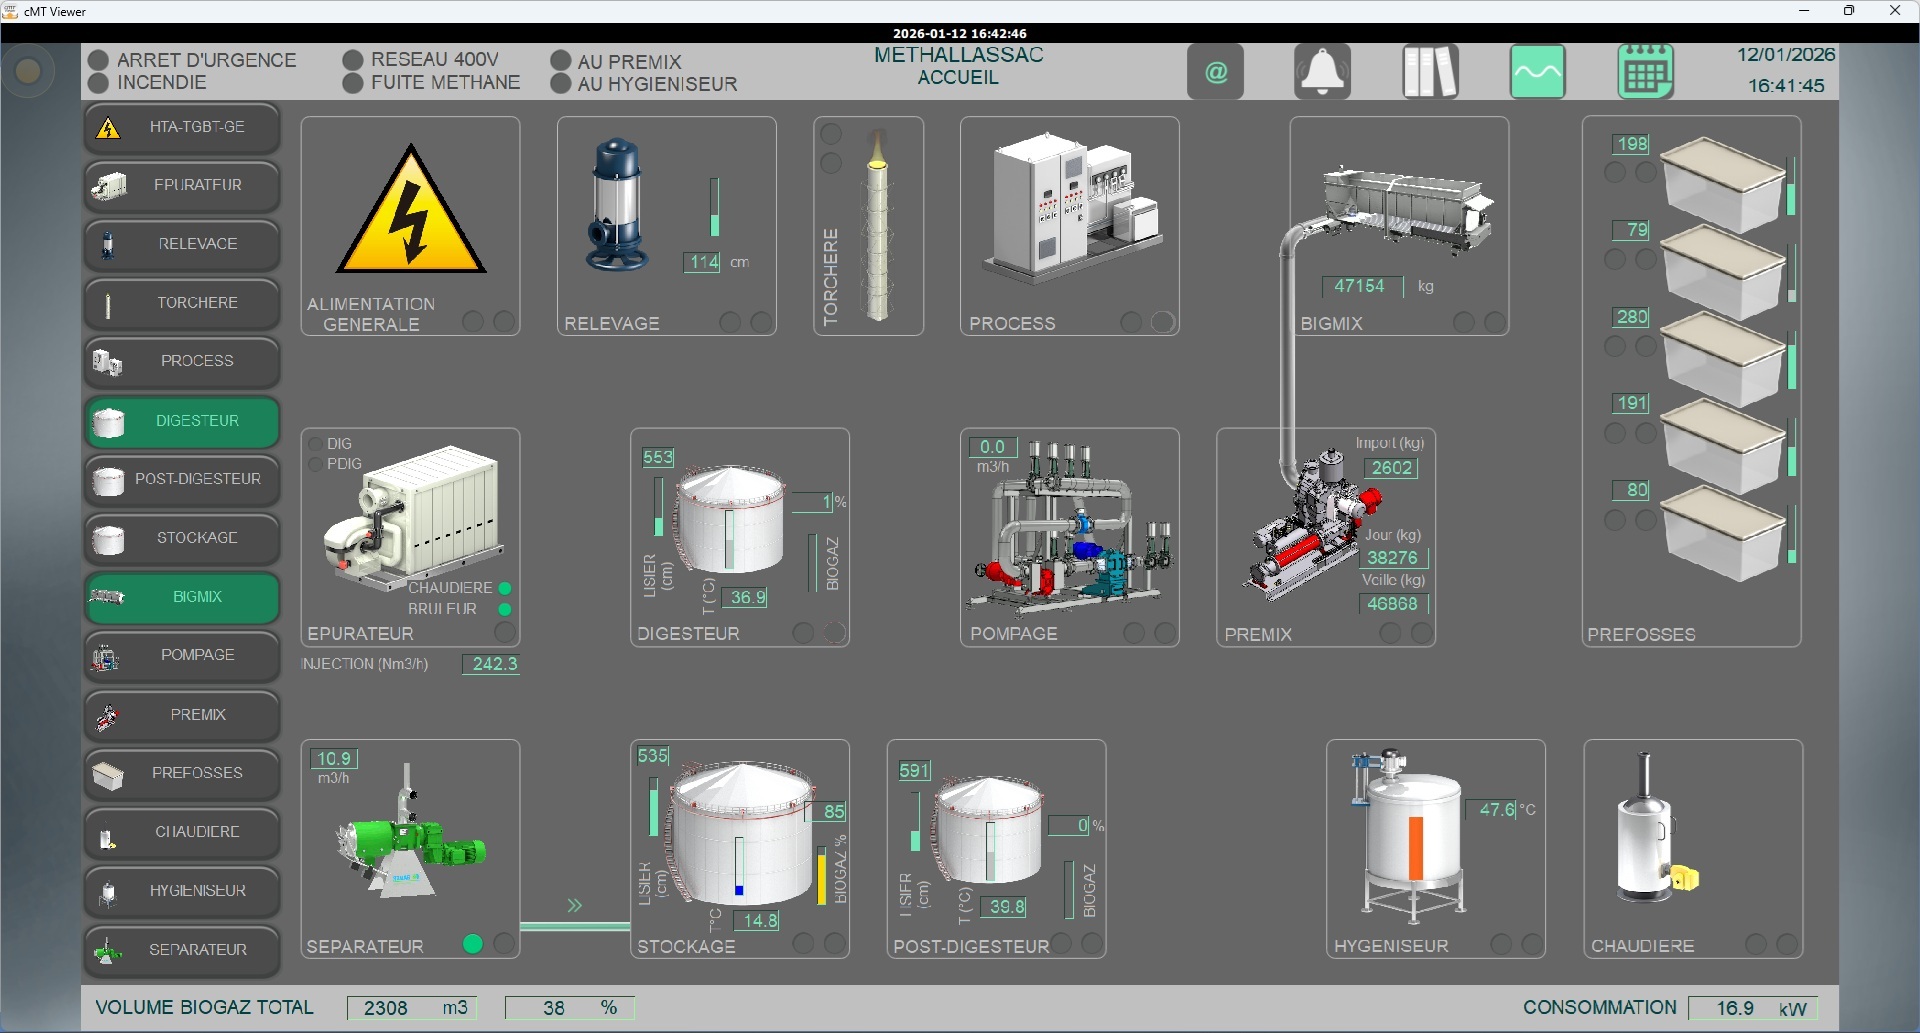Viewport: 1920px width, 1033px height.
Task: Open the green trend curve icon
Action: 1537,72
